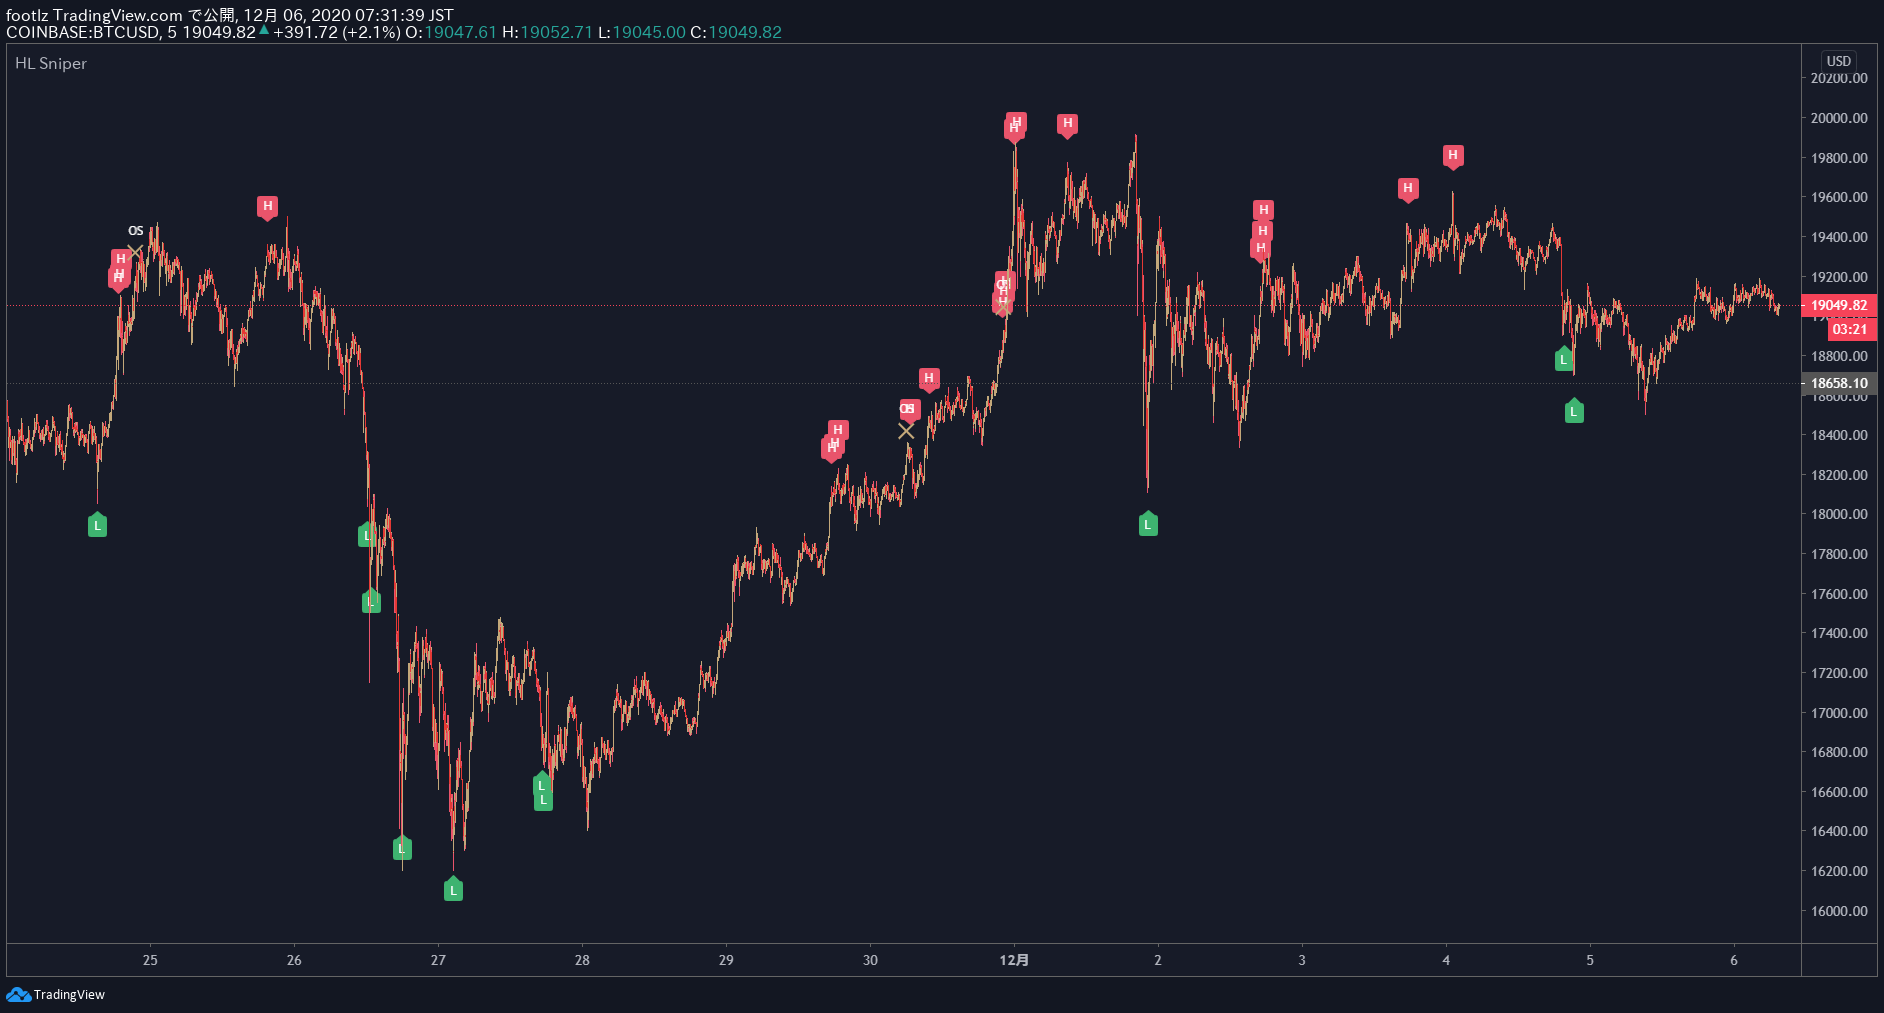Viewport: 1884px width, 1013px height.
Task: Click the 19800.00 price axis label
Action: [x=1839, y=158]
